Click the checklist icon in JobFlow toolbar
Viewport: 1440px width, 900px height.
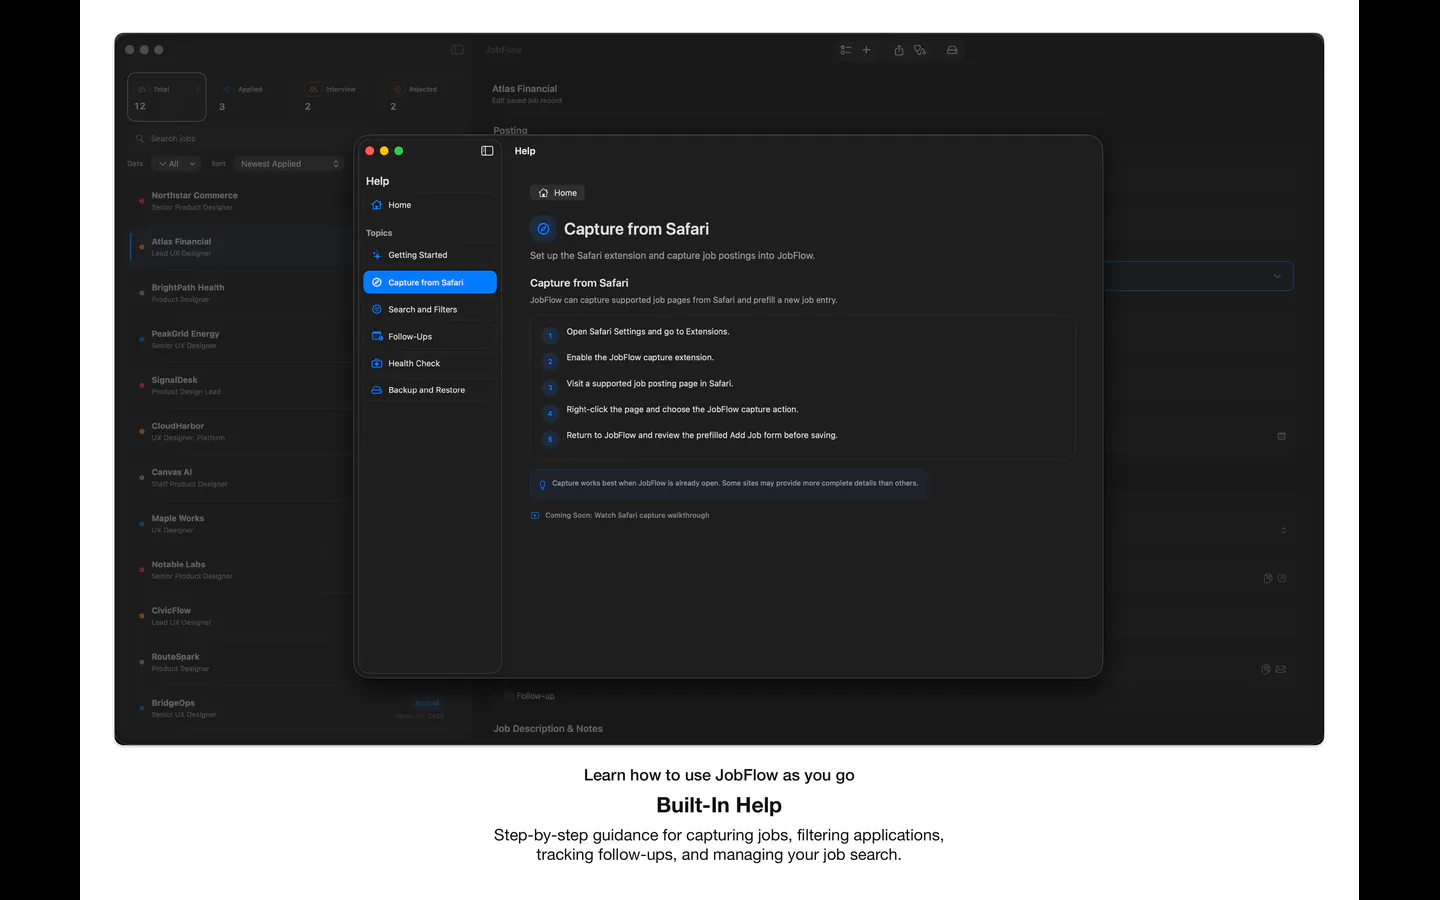tap(846, 50)
